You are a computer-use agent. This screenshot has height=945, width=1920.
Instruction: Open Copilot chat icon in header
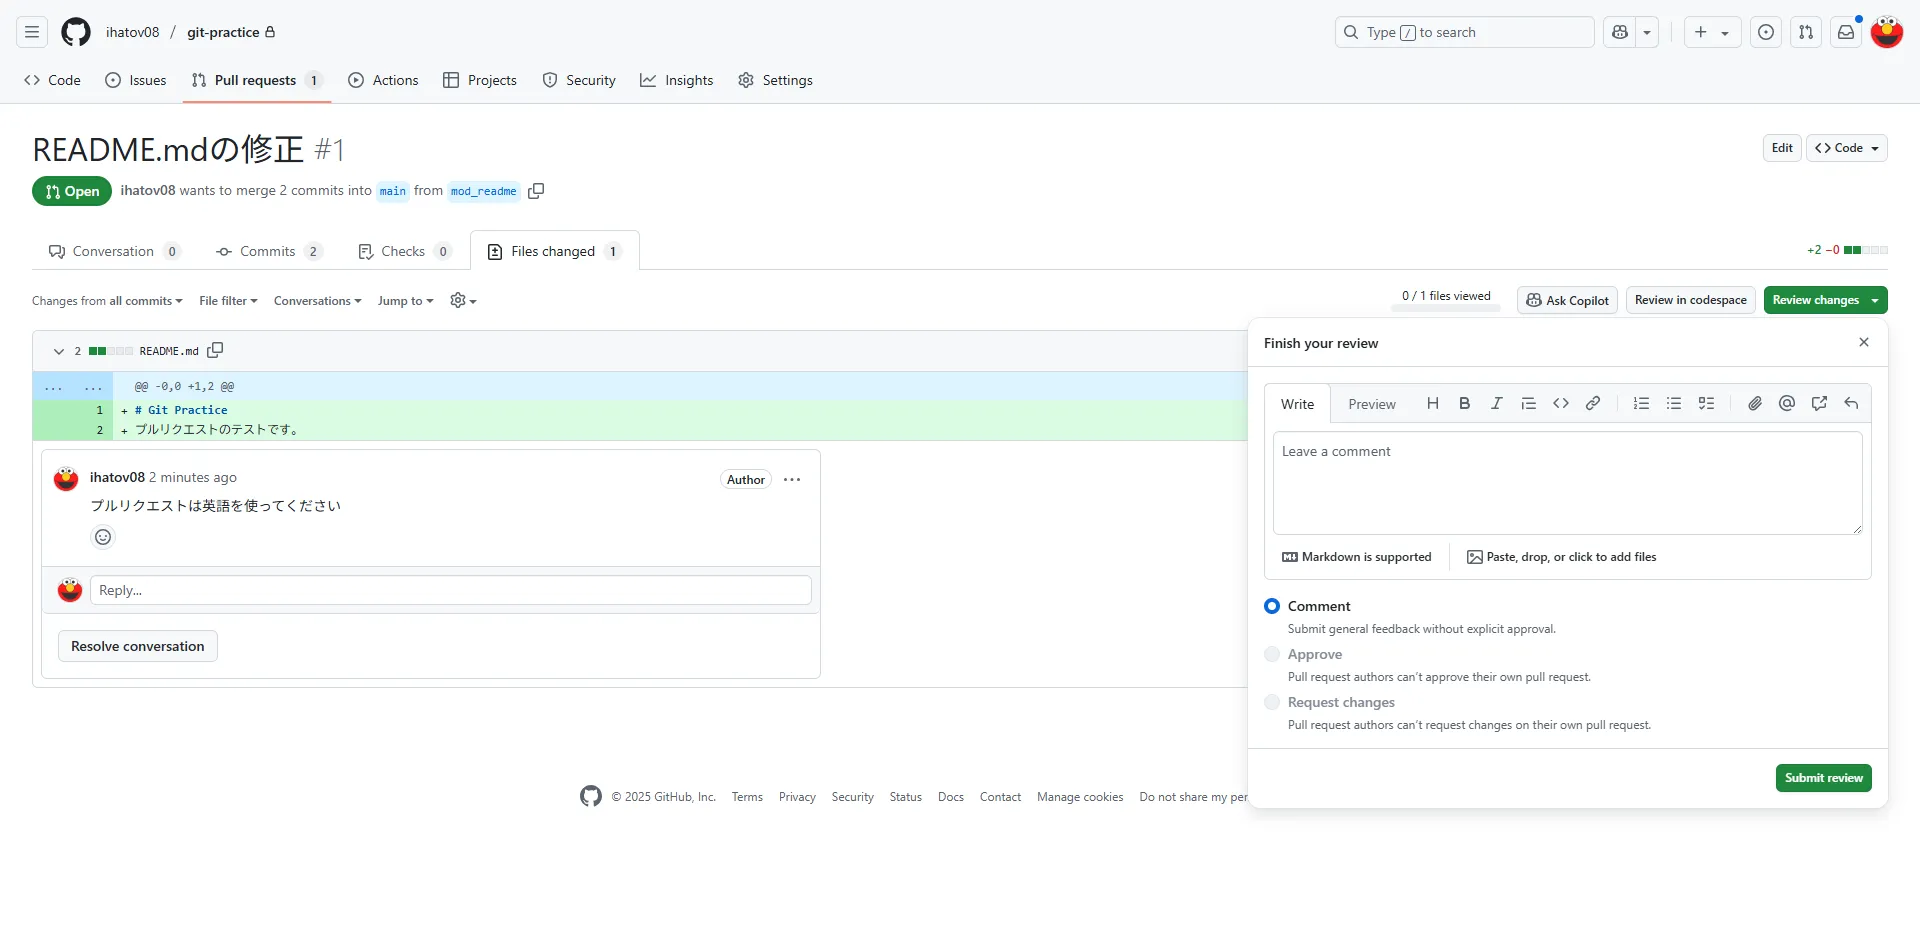point(1620,32)
